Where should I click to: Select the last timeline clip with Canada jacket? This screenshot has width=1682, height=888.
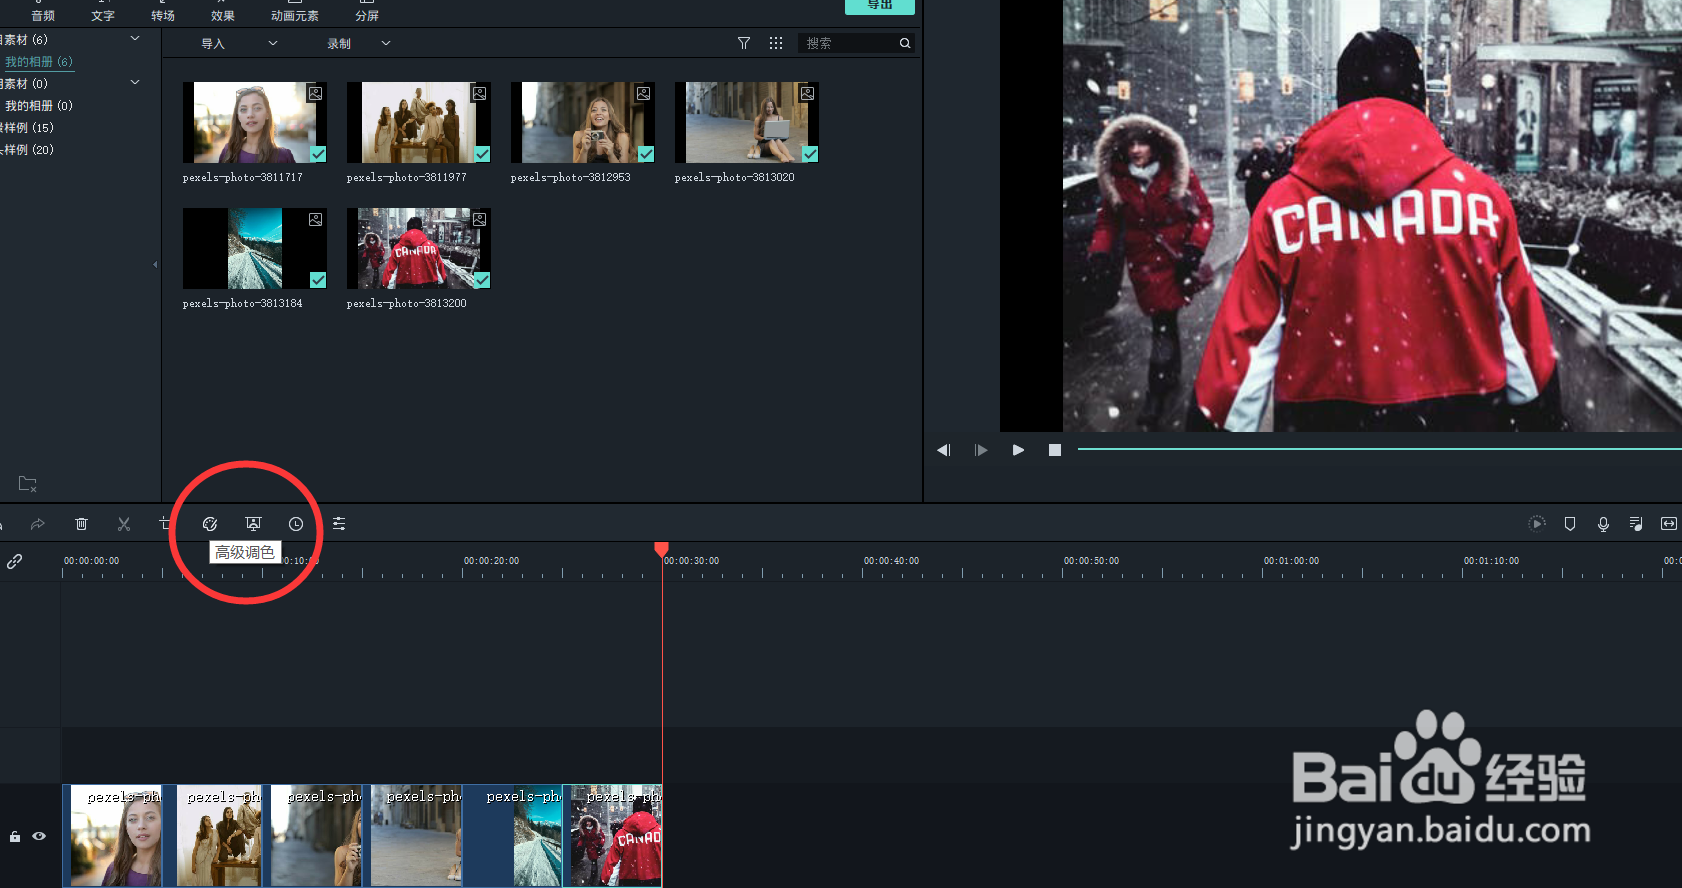click(612, 836)
